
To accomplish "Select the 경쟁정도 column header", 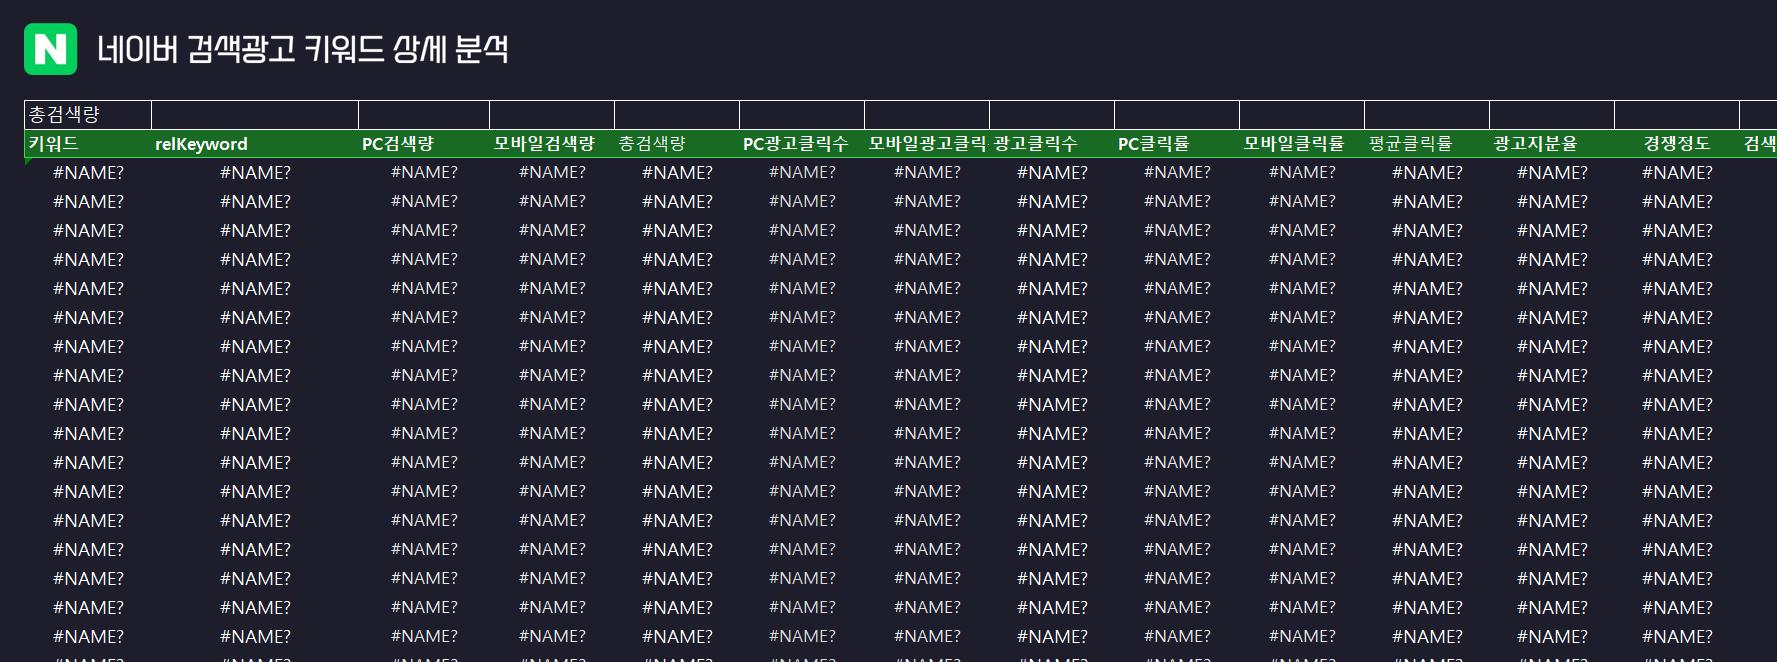I will (1676, 144).
